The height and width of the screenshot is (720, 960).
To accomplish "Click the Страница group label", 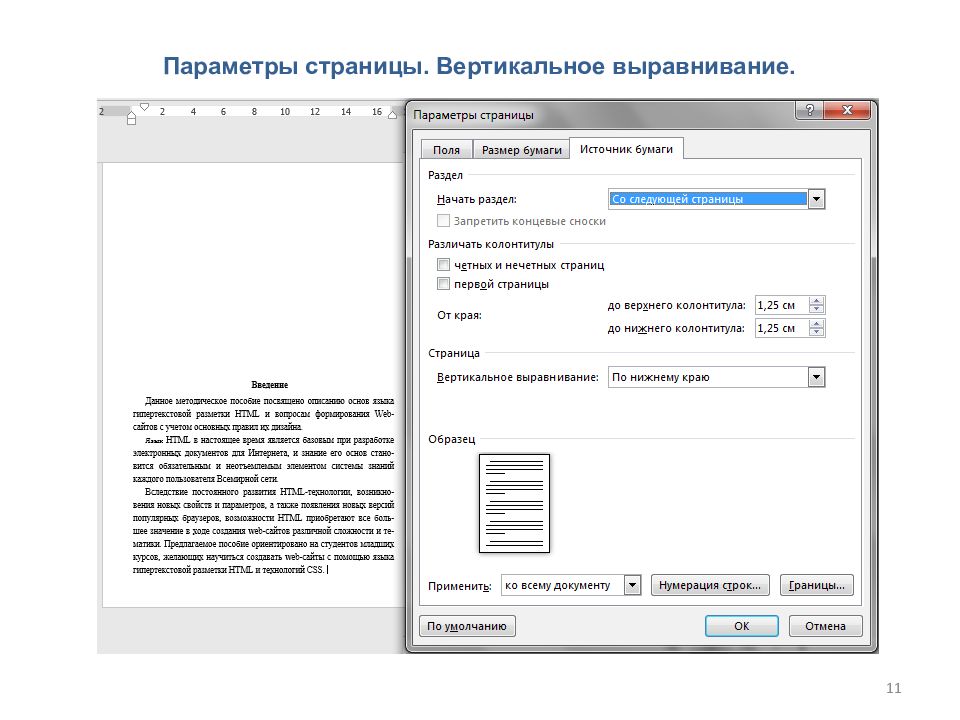I will [454, 353].
